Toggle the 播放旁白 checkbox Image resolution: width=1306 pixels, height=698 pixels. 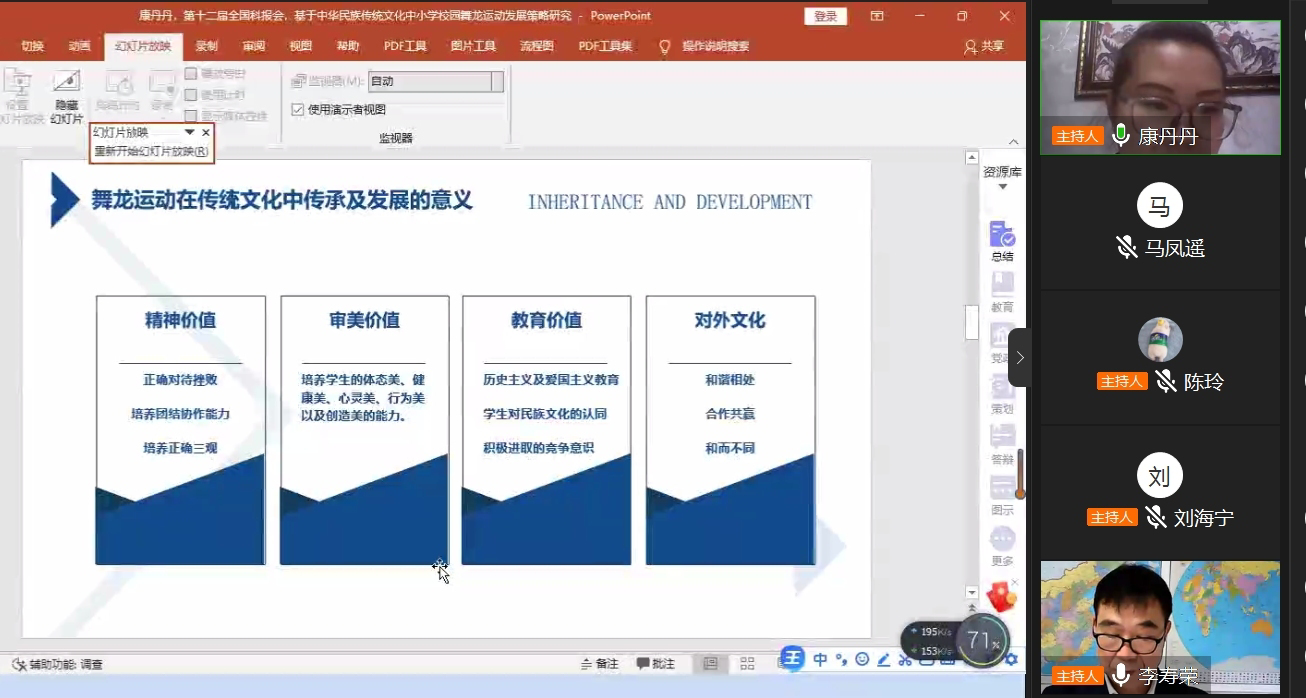(191, 74)
